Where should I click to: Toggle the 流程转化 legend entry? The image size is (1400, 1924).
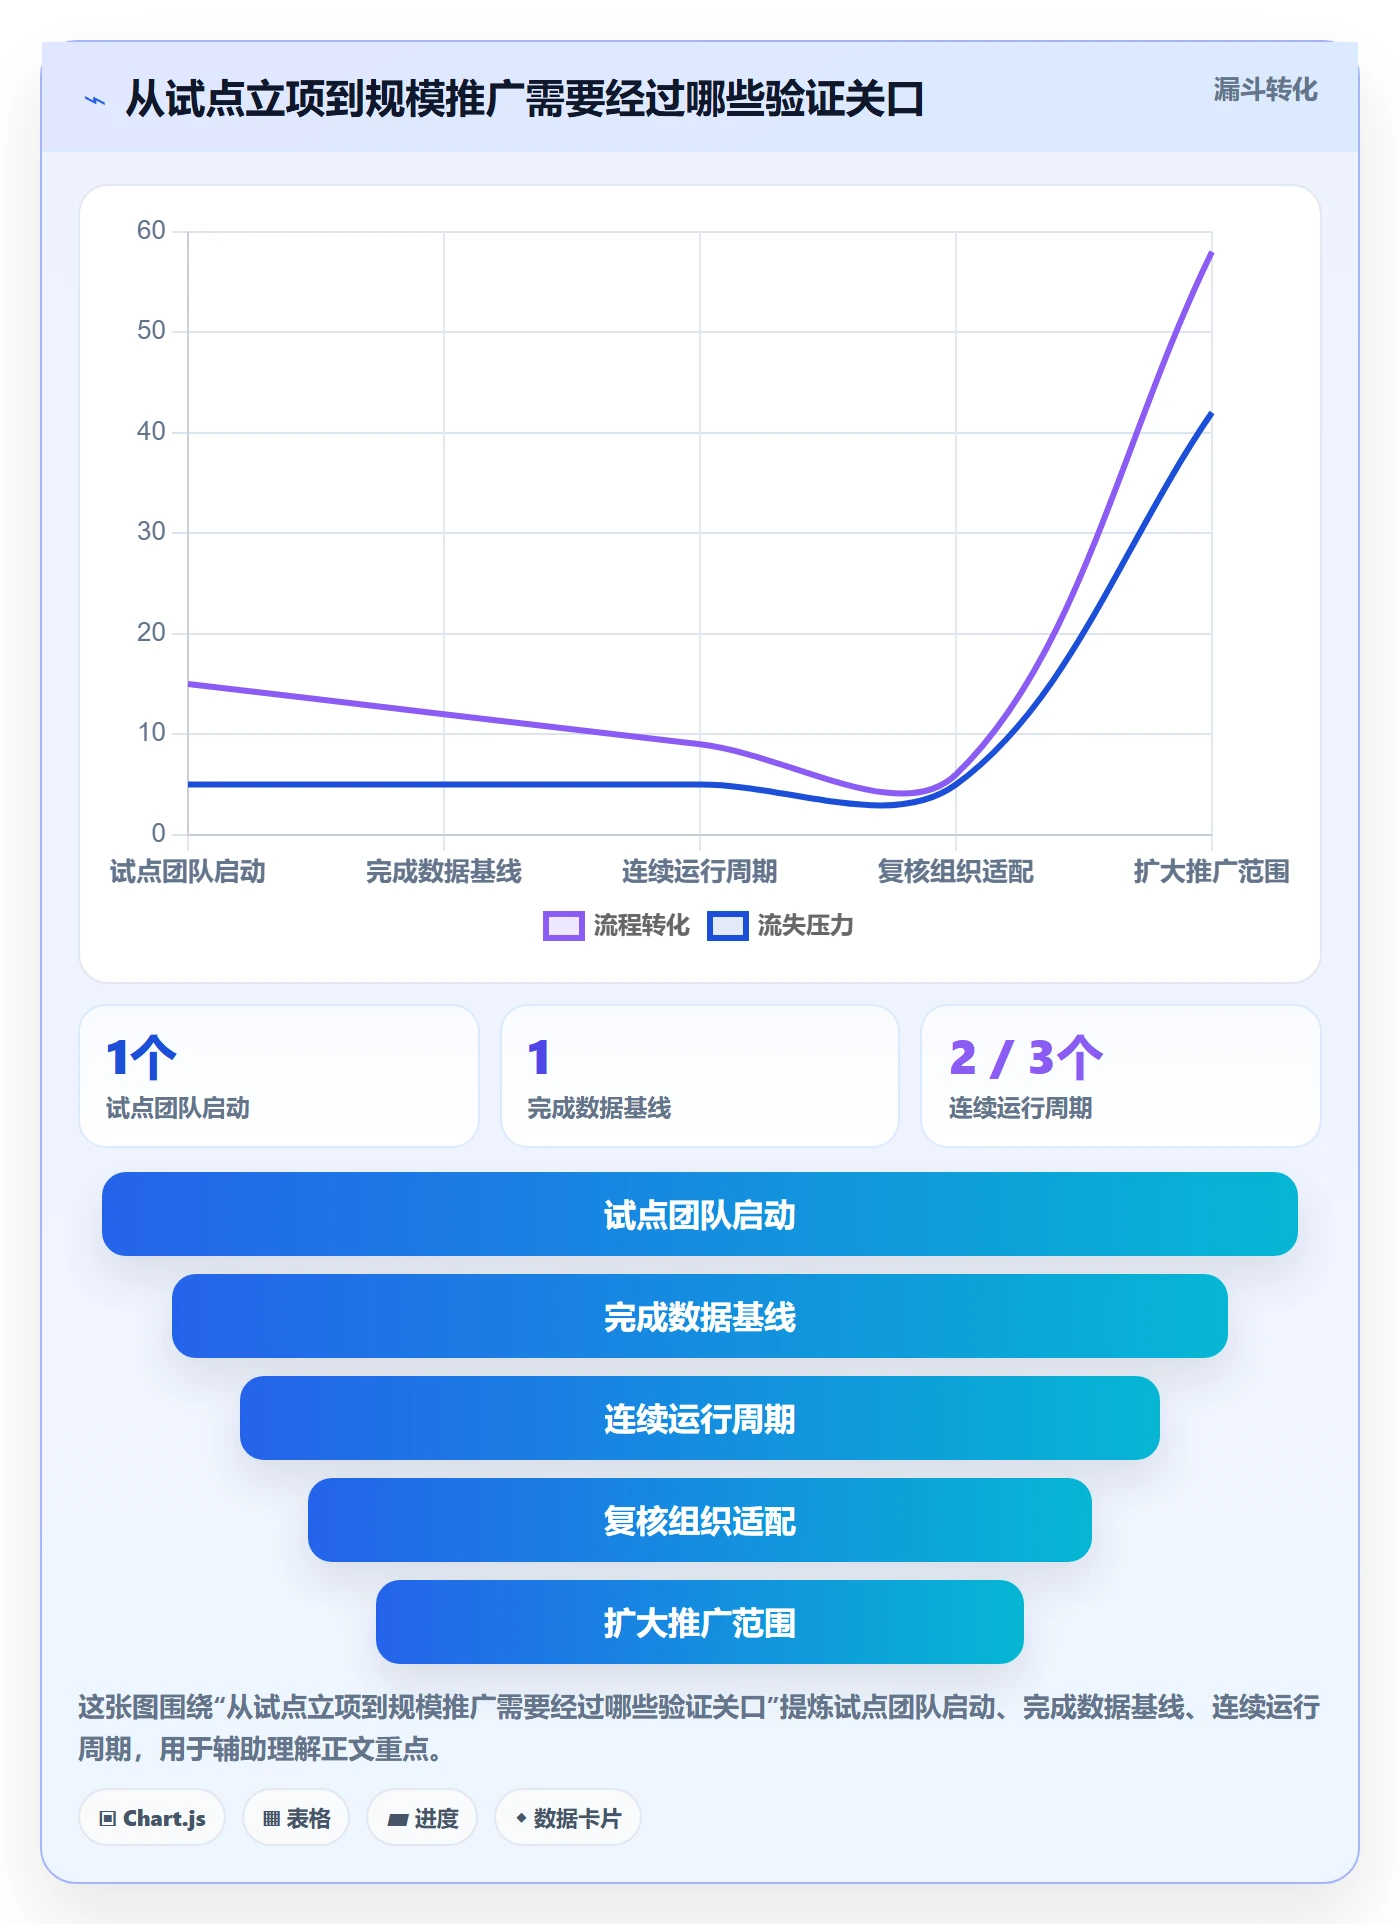click(x=616, y=925)
